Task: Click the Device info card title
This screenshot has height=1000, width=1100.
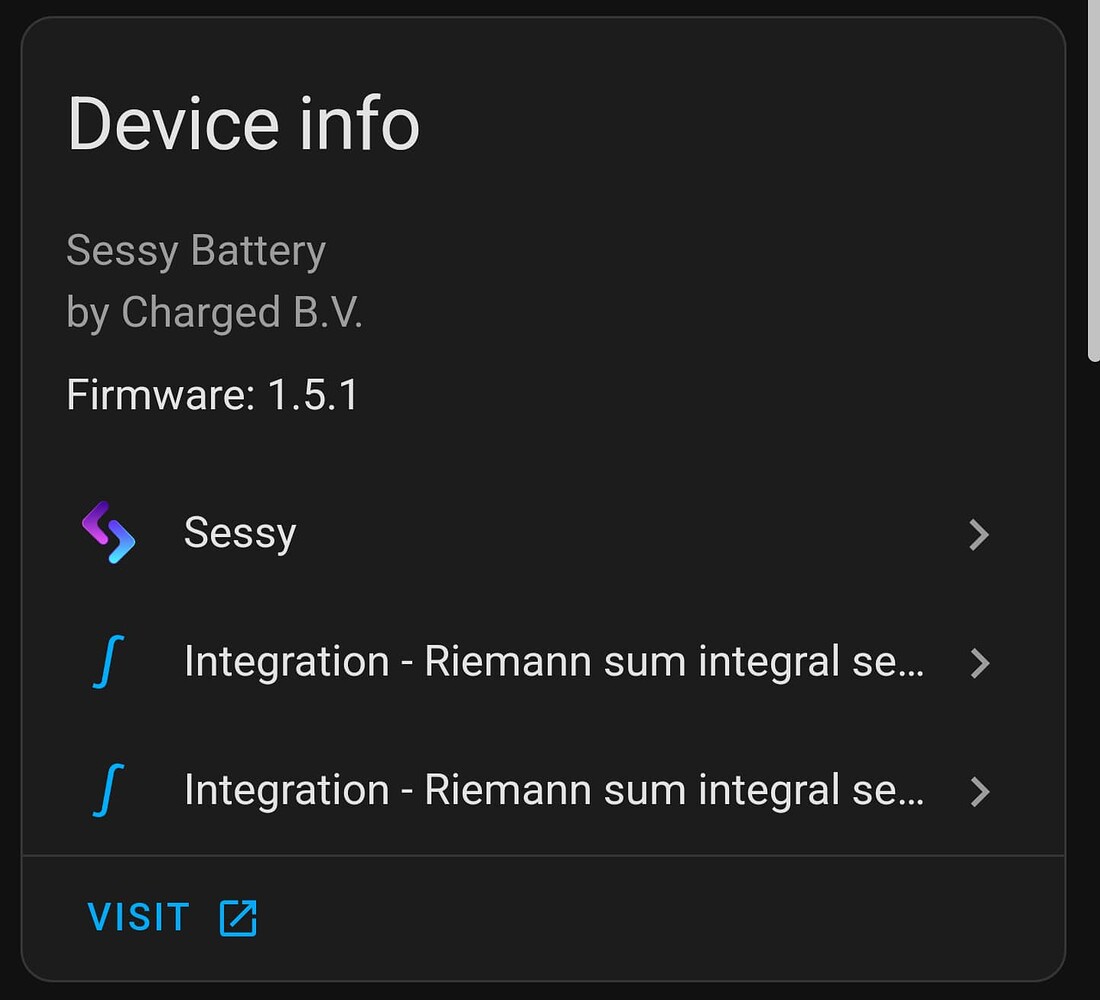Action: (242, 122)
